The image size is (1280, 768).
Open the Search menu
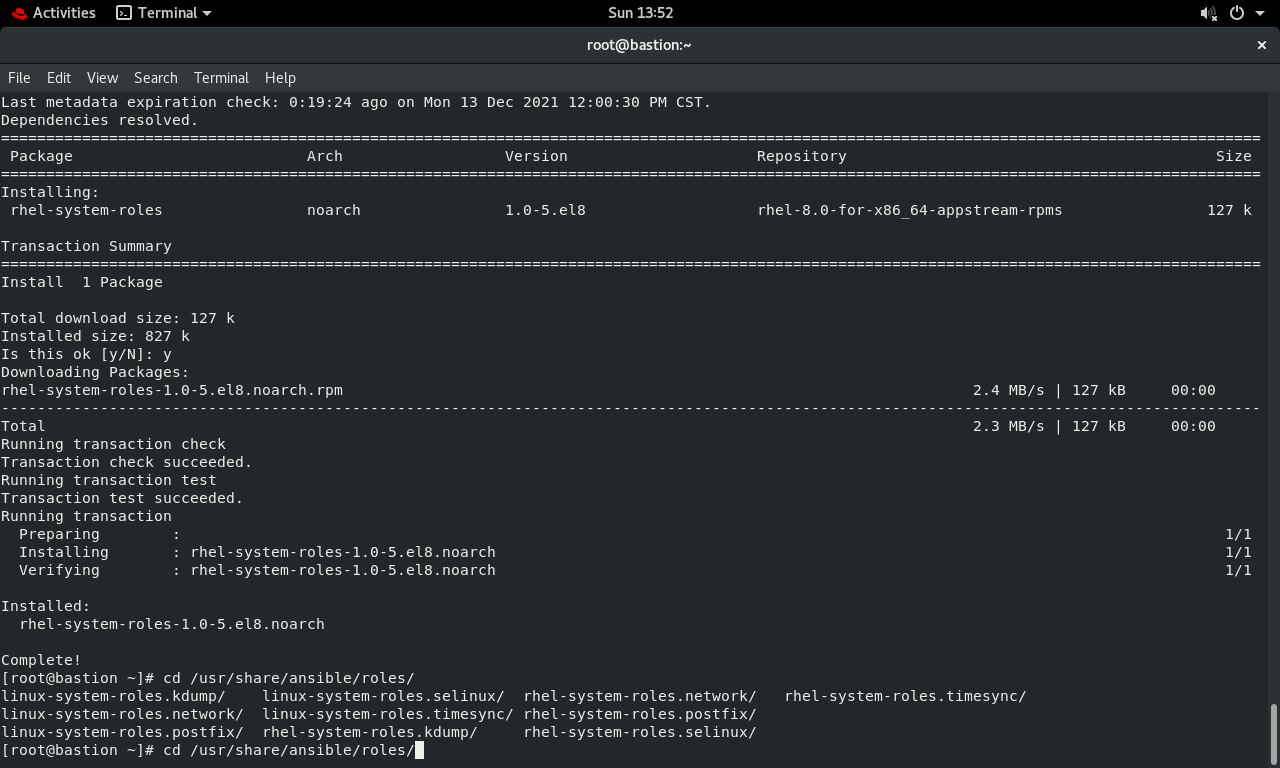pos(156,78)
